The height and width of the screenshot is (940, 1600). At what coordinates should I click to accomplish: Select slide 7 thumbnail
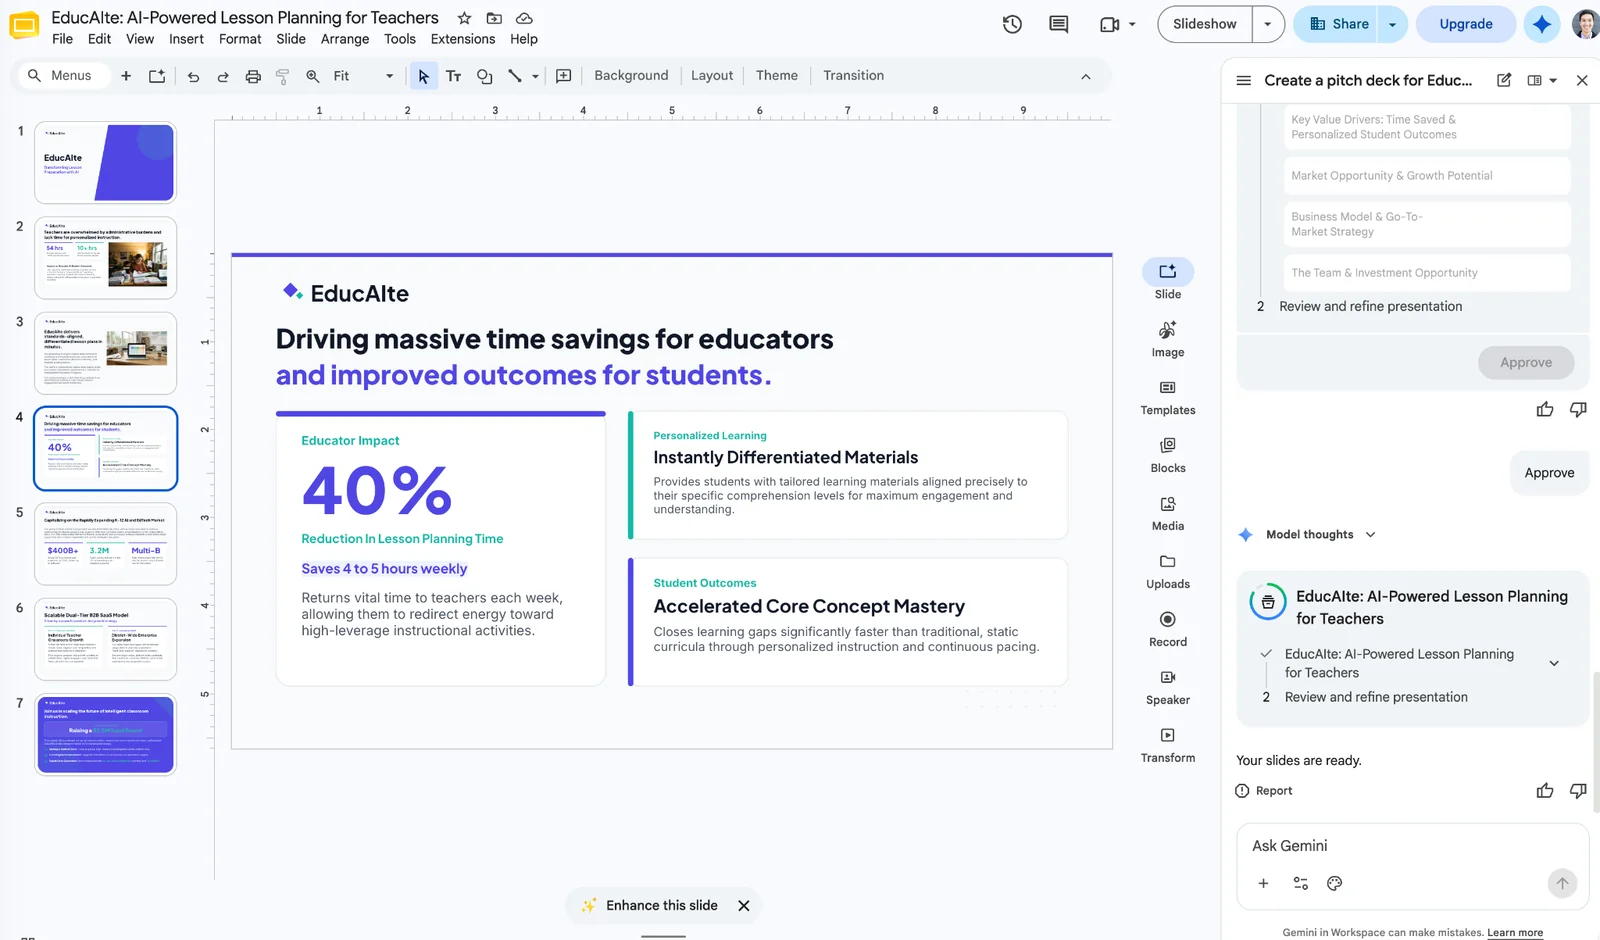click(106, 734)
